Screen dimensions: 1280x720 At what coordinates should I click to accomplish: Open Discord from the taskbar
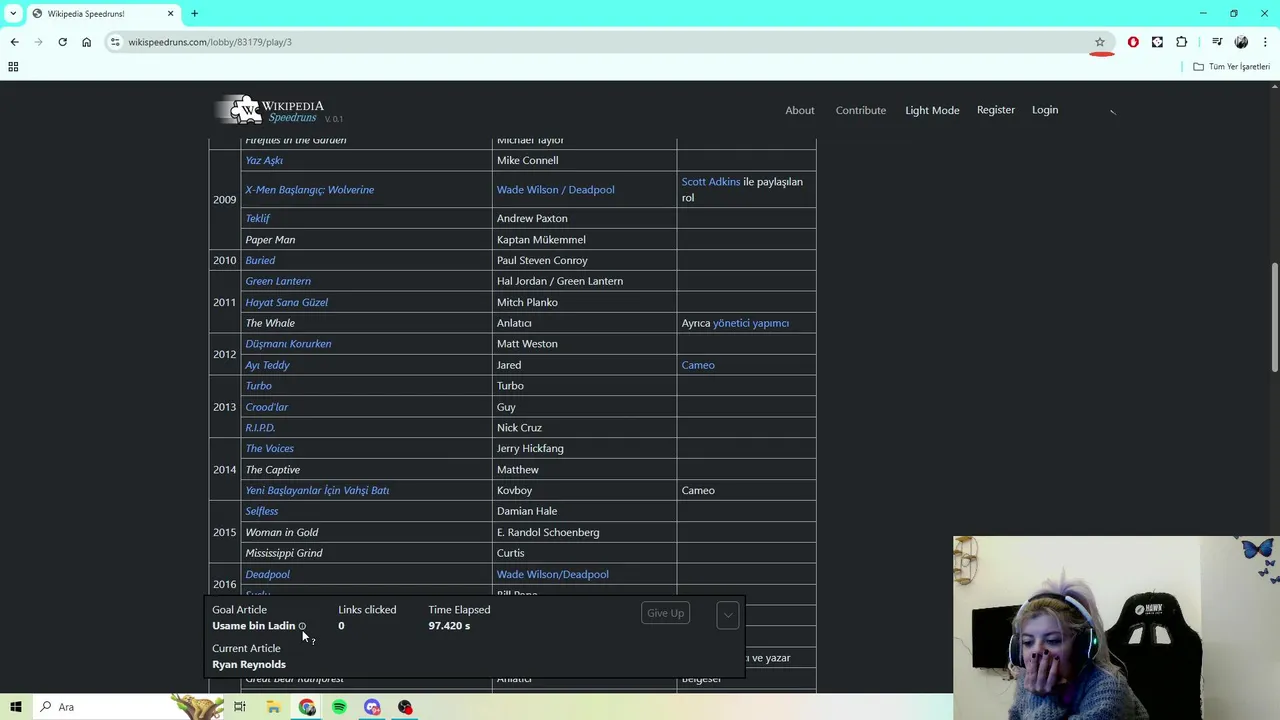tap(372, 707)
